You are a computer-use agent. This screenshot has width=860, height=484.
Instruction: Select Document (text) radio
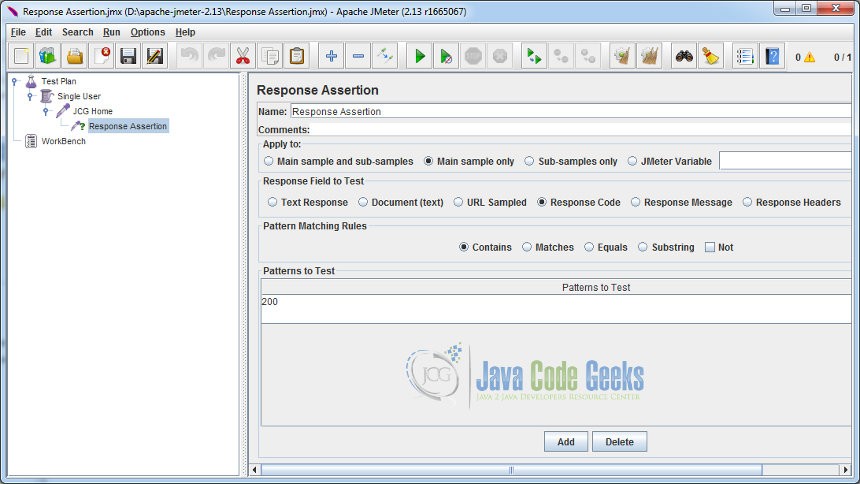pyautogui.click(x=363, y=202)
